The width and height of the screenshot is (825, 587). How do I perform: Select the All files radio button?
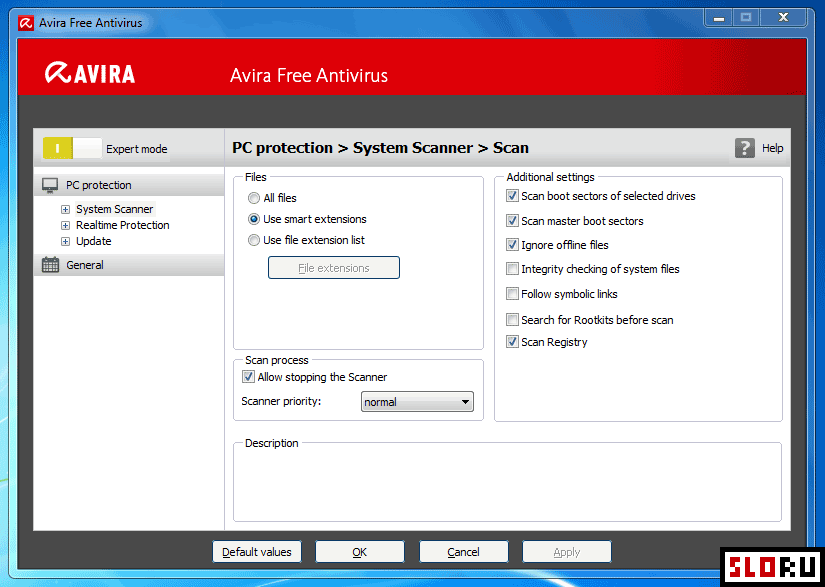254,198
